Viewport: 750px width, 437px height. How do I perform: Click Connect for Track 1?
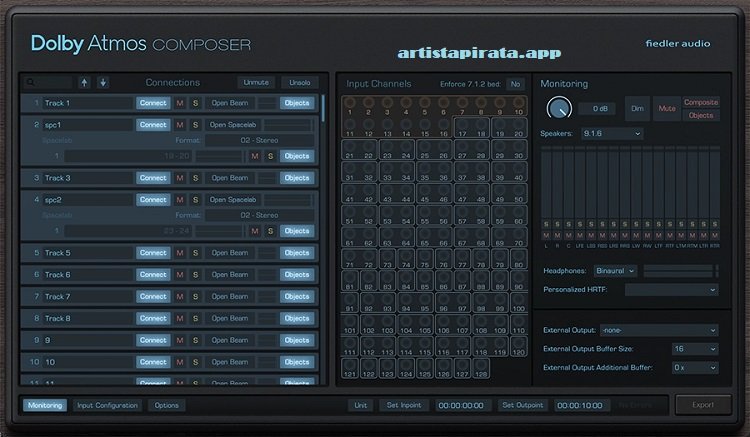(153, 103)
